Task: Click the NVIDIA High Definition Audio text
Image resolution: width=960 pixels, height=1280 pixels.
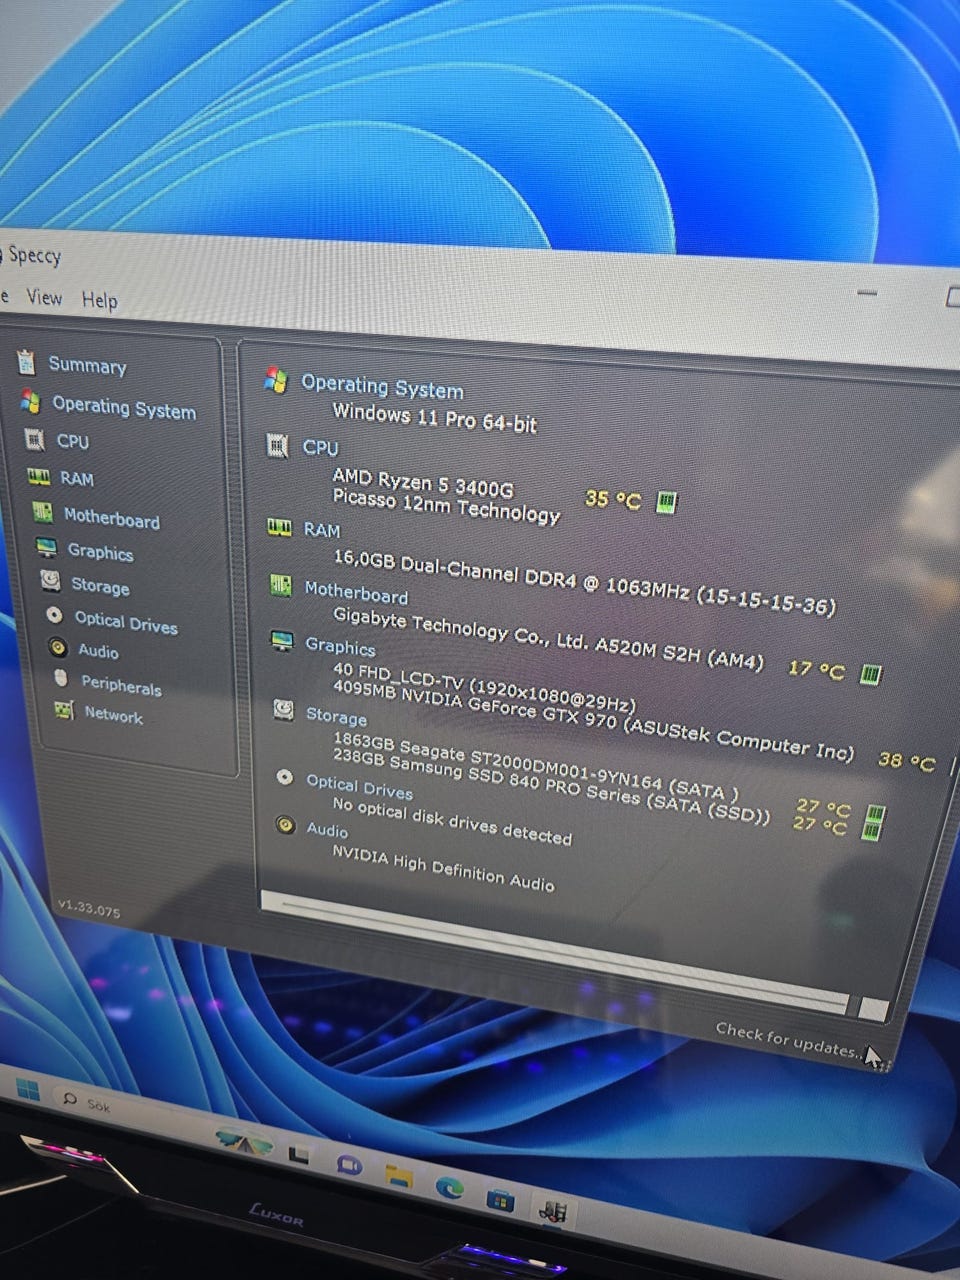Action: [x=443, y=868]
